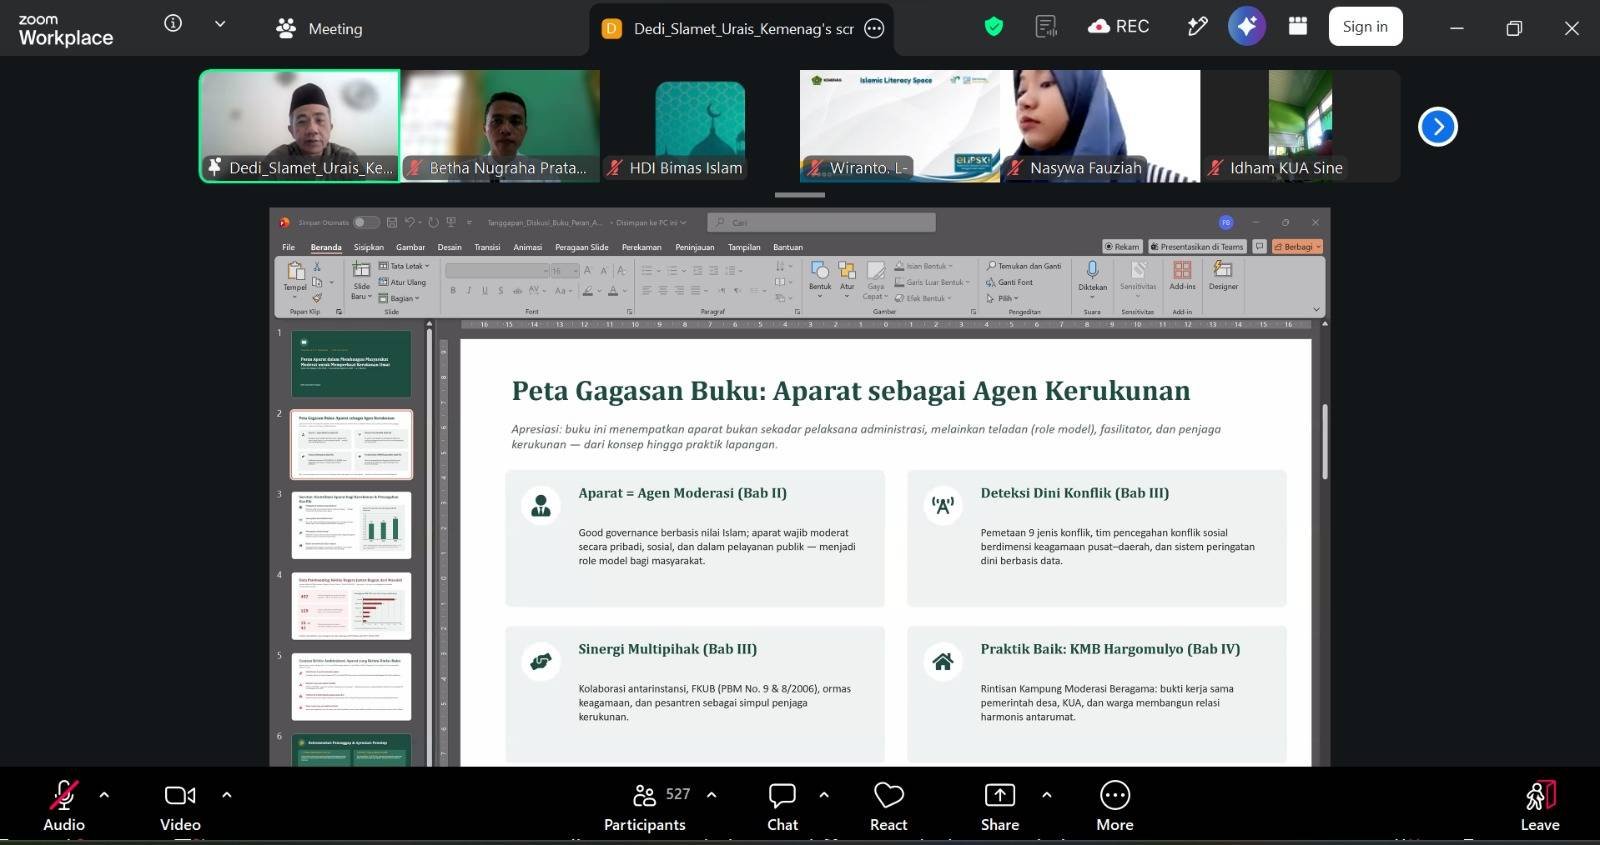Open the Tata Letak layout dropdown
Viewport: 1600px width, 845px height.
click(404, 266)
